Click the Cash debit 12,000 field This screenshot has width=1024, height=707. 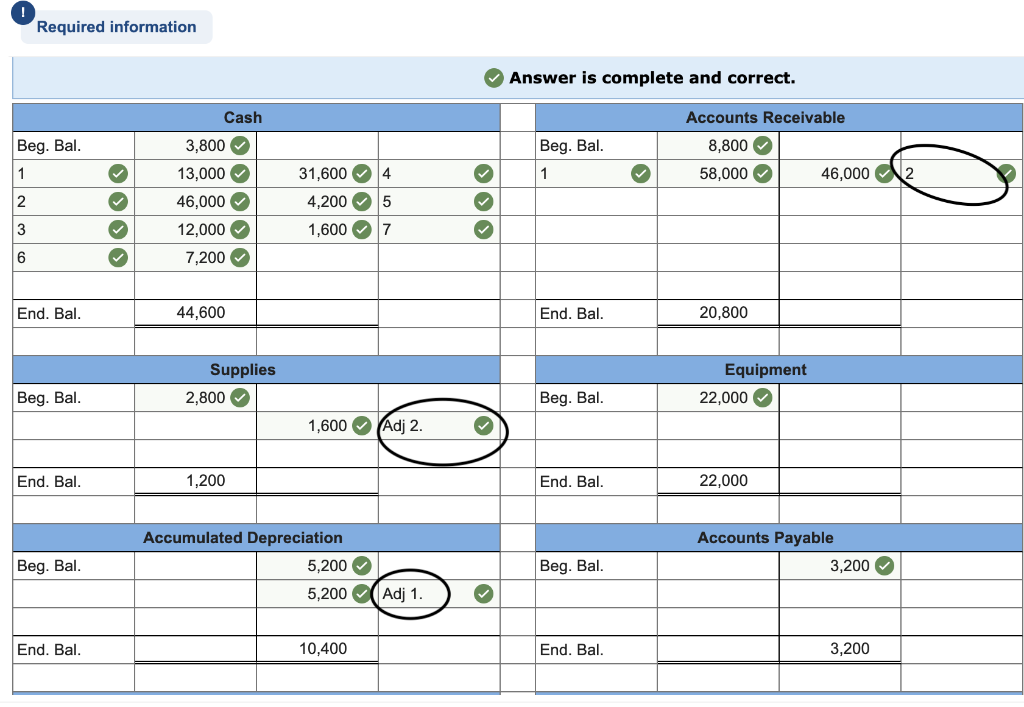click(195, 230)
